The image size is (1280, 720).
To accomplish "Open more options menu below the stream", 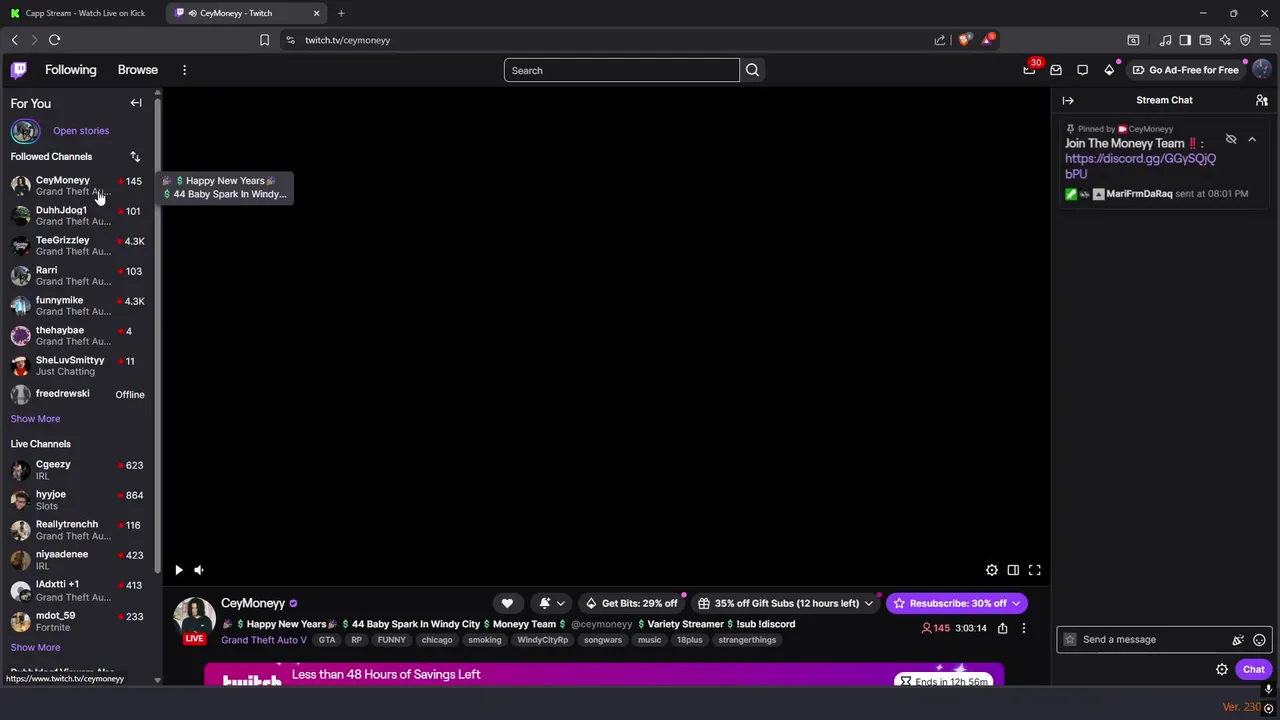I will click(x=1023, y=628).
